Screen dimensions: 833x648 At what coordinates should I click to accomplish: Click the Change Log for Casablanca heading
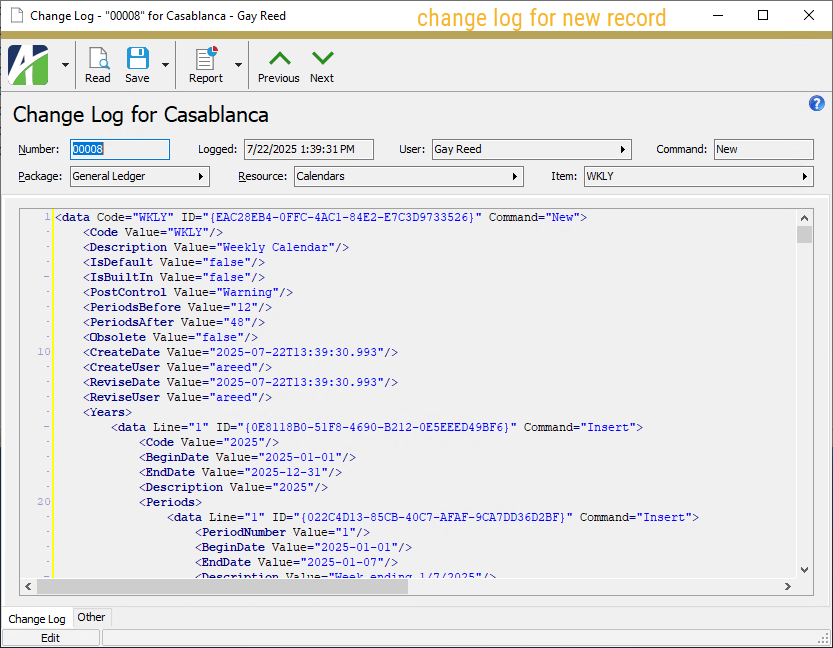141,115
